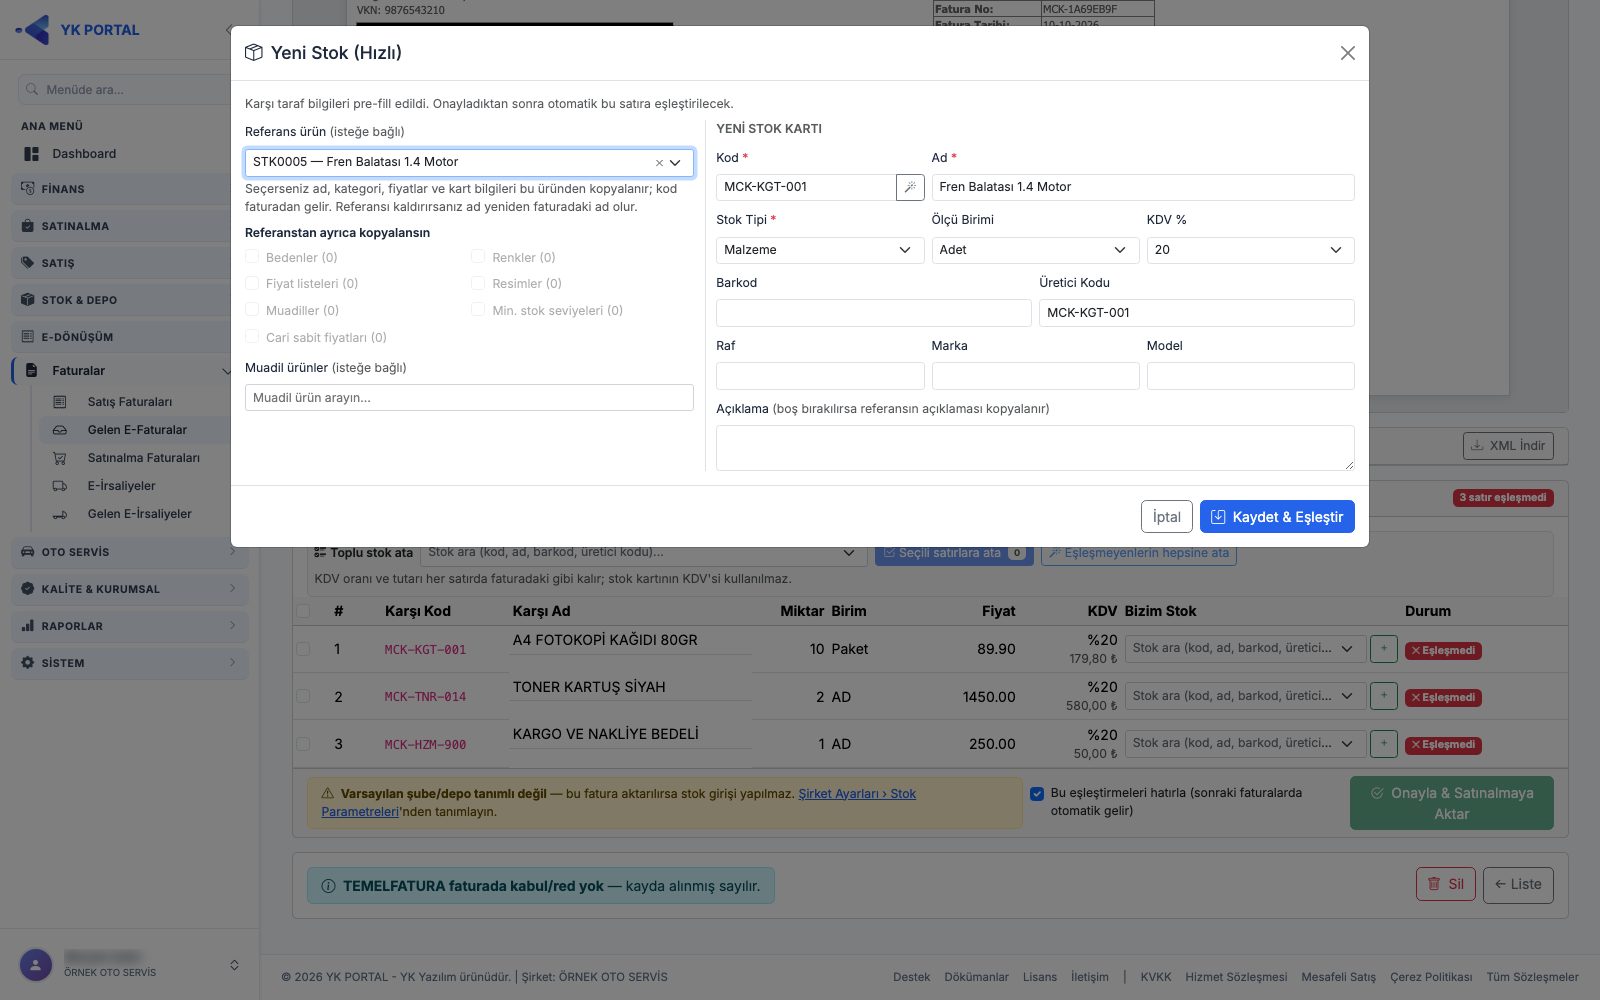Open the Stok & Depo menu
This screenshot has width=1600, height=1000.
[129, 300]
